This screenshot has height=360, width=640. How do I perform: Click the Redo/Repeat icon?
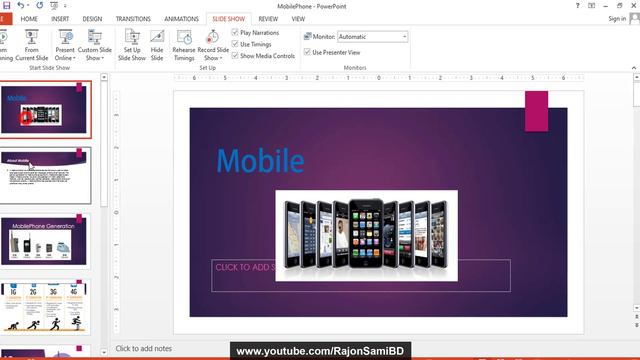pyautogui.click(x=40, y=5)
